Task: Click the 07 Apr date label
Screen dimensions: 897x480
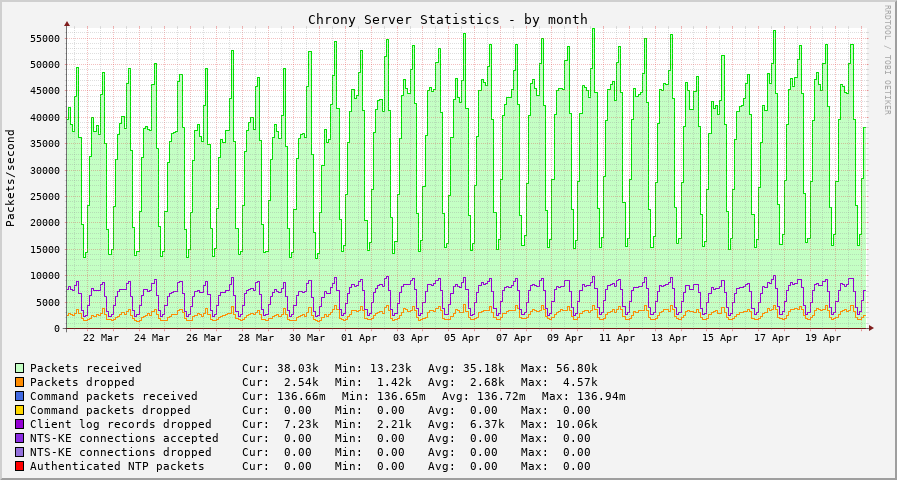Action: (514, 338)
